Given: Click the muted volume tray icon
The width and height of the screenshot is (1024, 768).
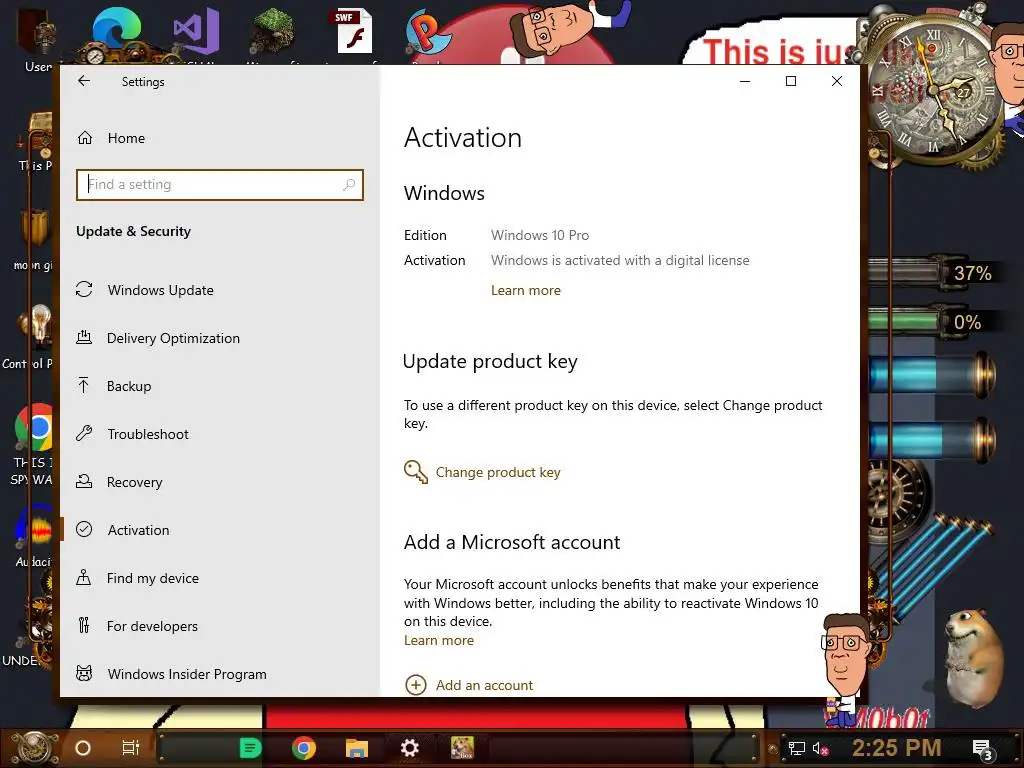Looking at the screenshot, I should click(x=821, y=748).
